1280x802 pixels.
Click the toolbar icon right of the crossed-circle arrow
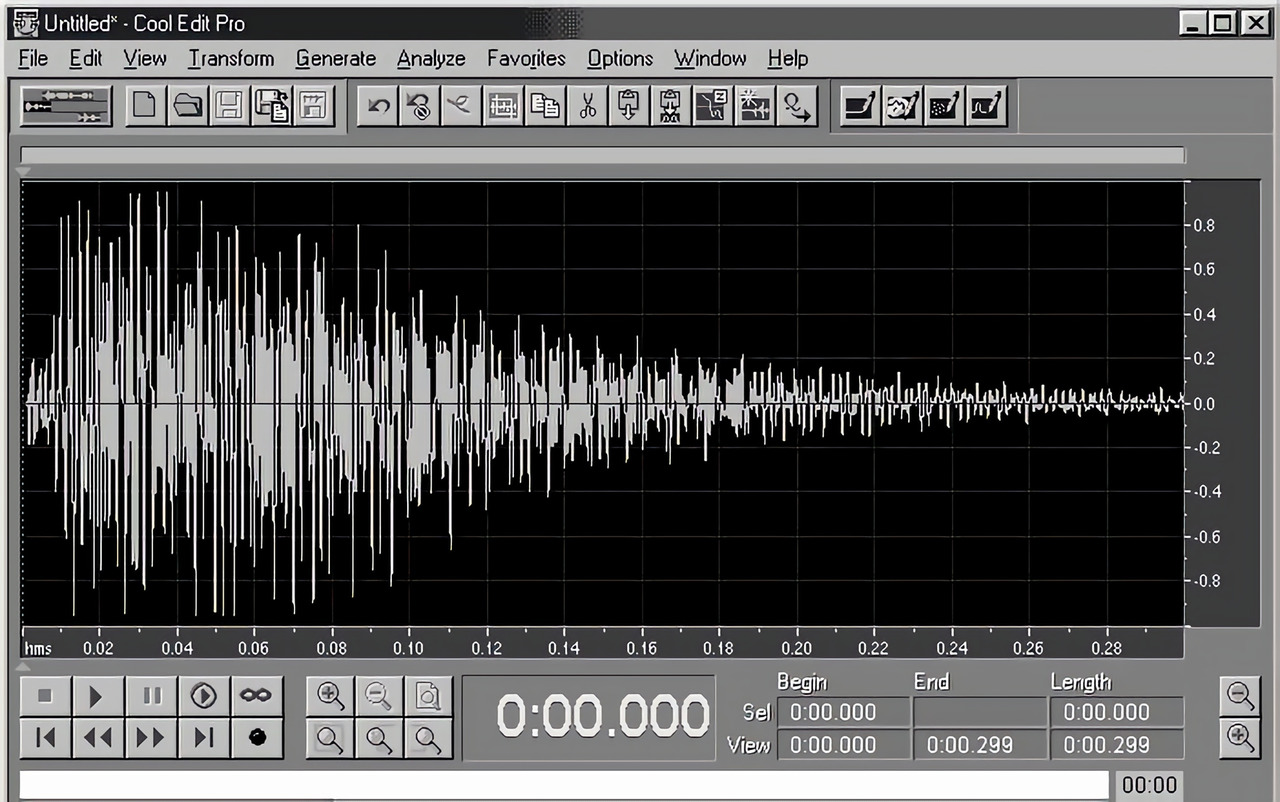coord(461,106)
